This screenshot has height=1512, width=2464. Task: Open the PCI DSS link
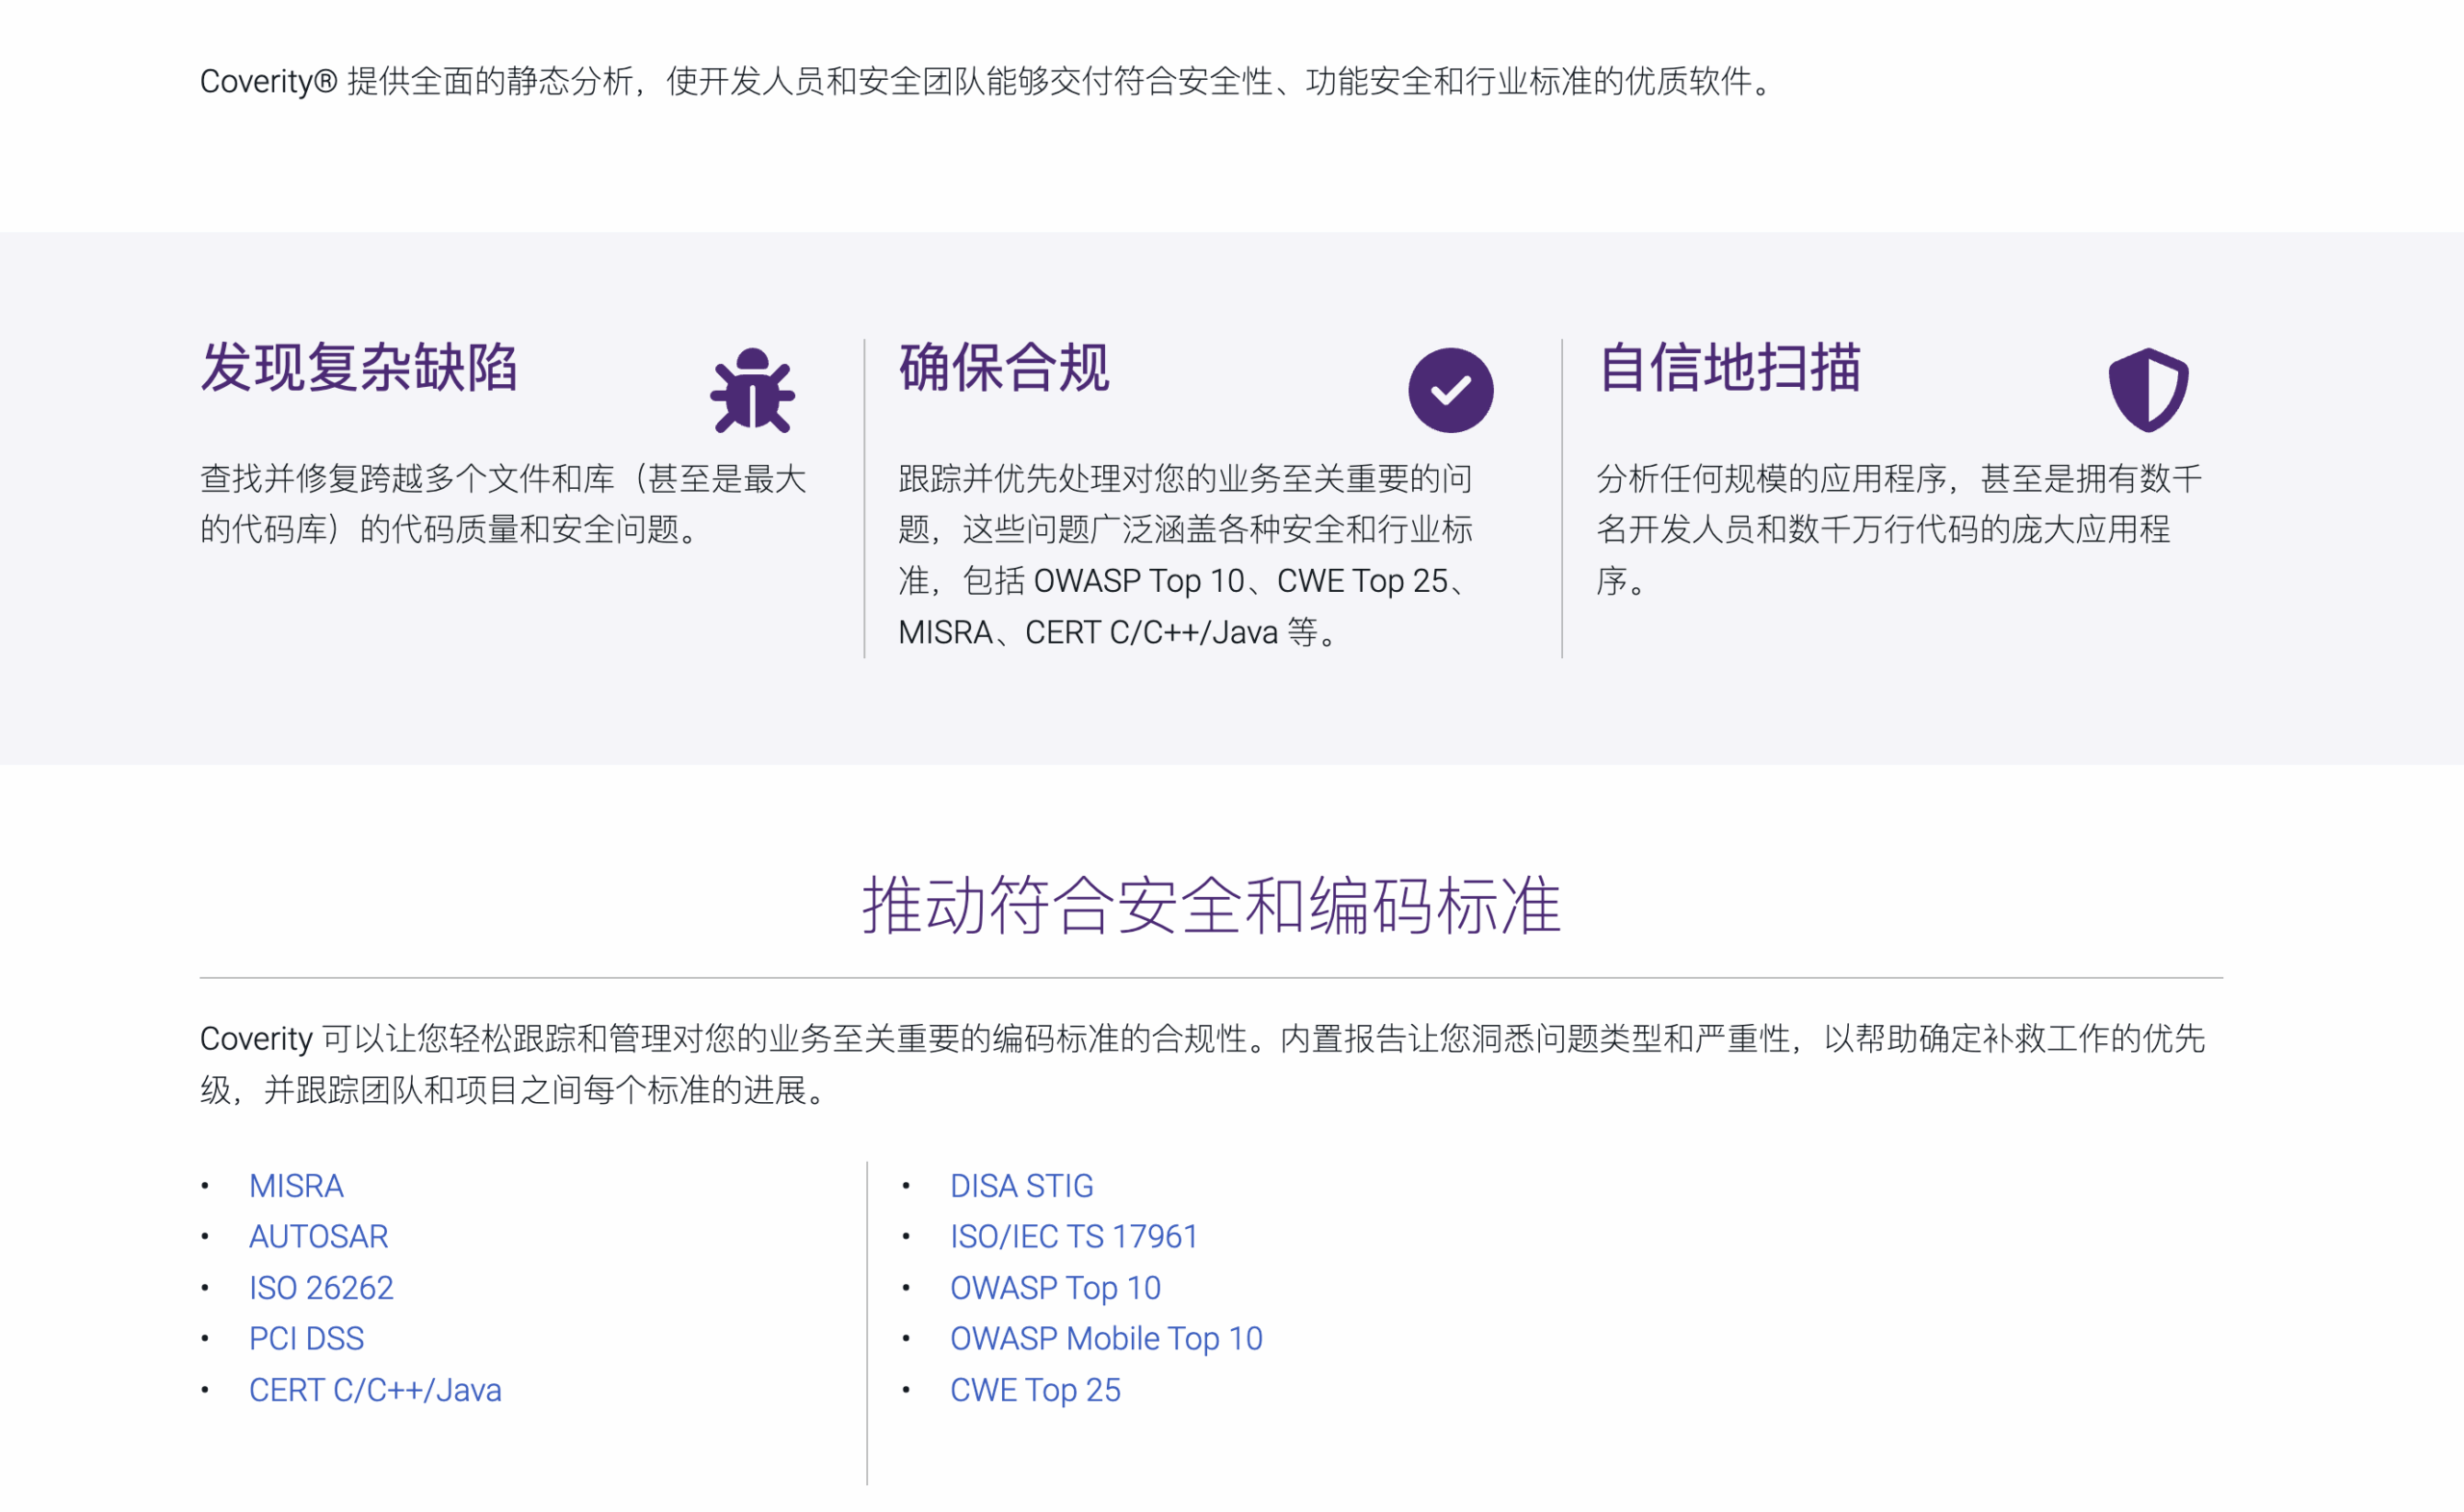tap(306, 1339)
